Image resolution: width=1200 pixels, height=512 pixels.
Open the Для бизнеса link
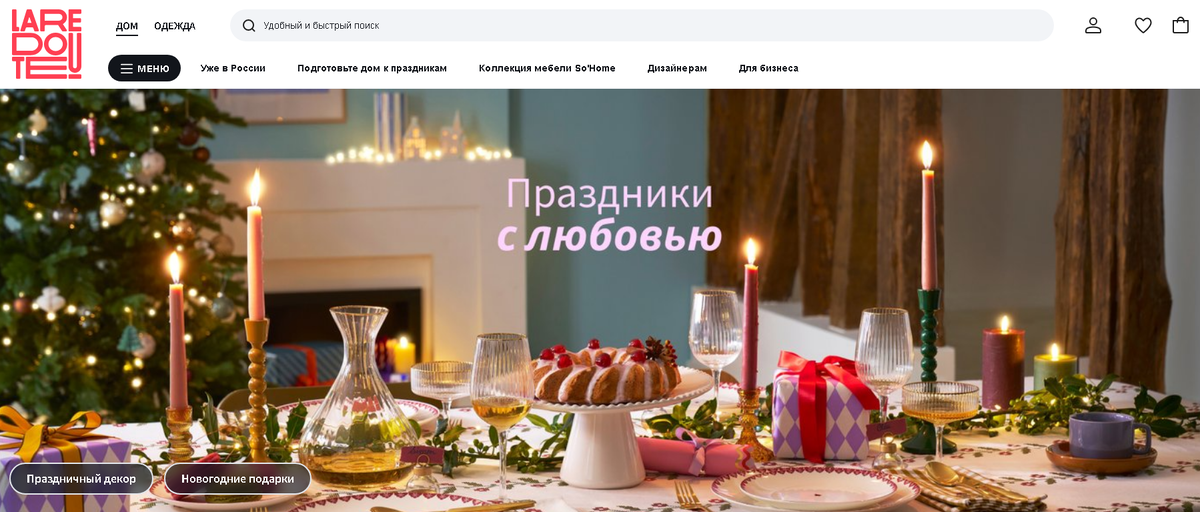(768, 68)
